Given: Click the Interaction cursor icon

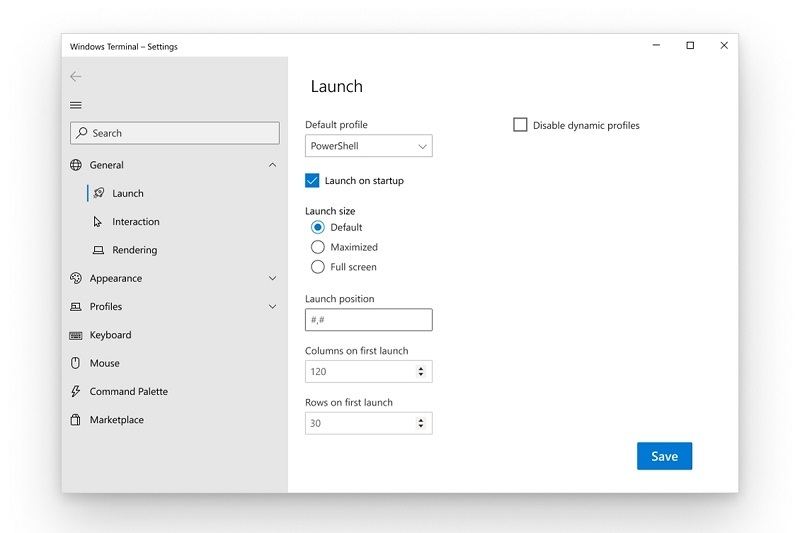Looking at the screenshot, I should (x=97, y=221).
